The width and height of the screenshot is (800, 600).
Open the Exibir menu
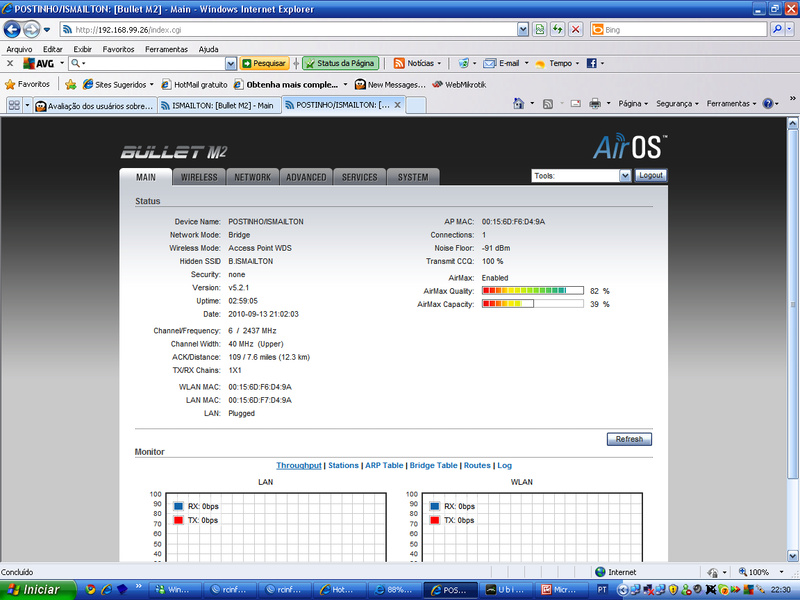tap(82, 49)
